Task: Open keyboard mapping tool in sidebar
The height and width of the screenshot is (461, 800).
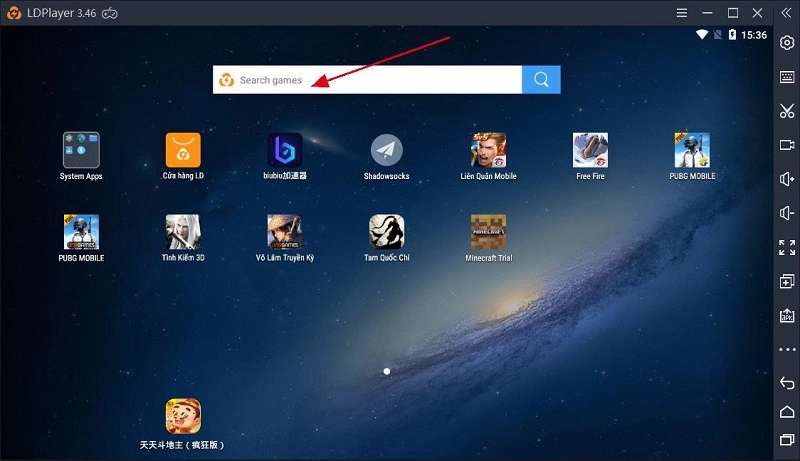Action: [787, 77]
